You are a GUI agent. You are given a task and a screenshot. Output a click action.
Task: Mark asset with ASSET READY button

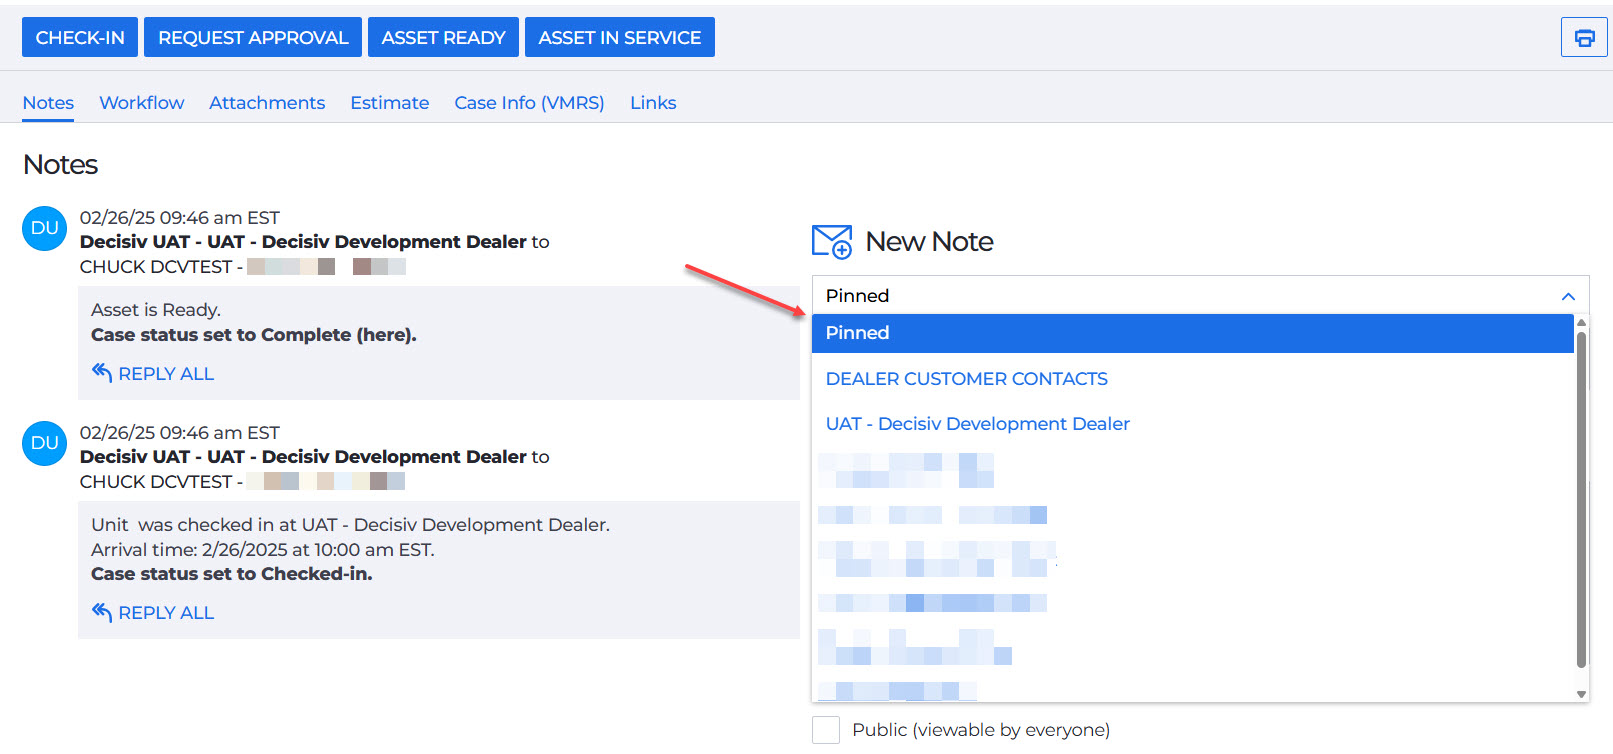(443, 38)
